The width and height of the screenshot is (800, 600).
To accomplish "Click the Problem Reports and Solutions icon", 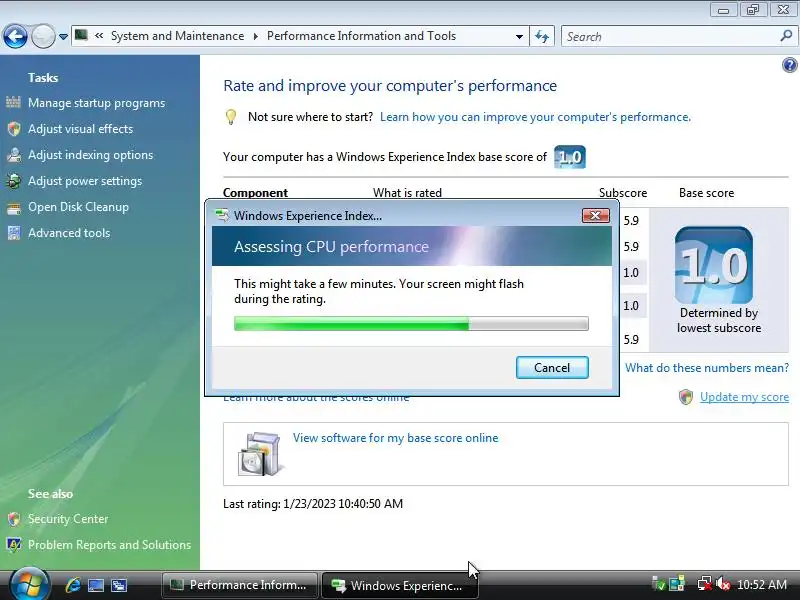I will click(14, 545).
